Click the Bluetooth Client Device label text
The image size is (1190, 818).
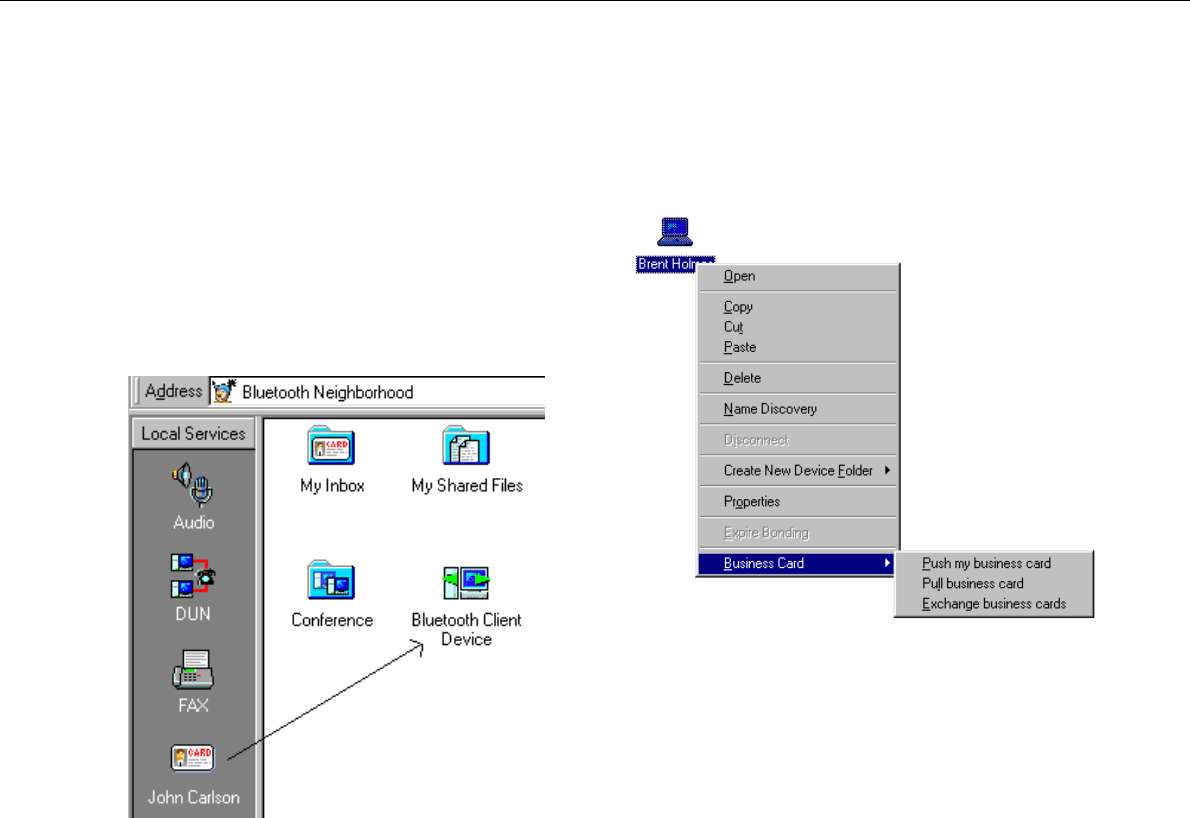(466, 630)
